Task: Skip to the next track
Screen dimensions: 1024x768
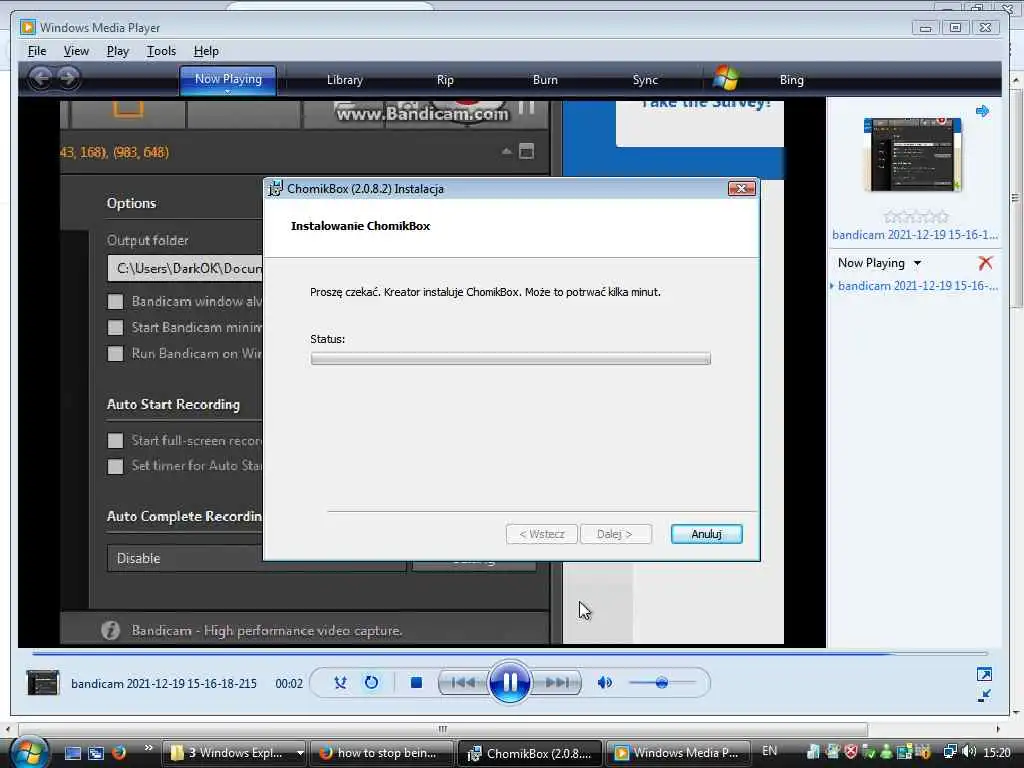Action: pos(557,683)
